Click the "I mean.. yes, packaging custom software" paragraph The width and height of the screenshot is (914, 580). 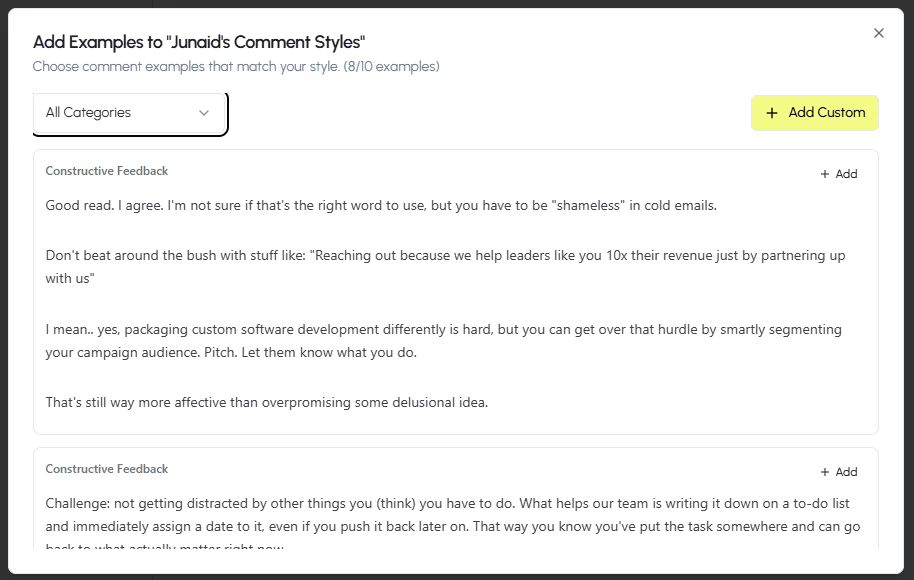(x=443, y=329)
